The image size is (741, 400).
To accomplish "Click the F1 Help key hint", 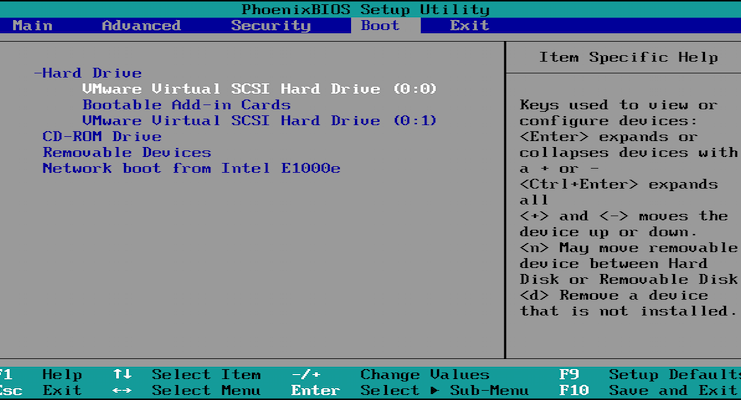I will coord(41,374).
